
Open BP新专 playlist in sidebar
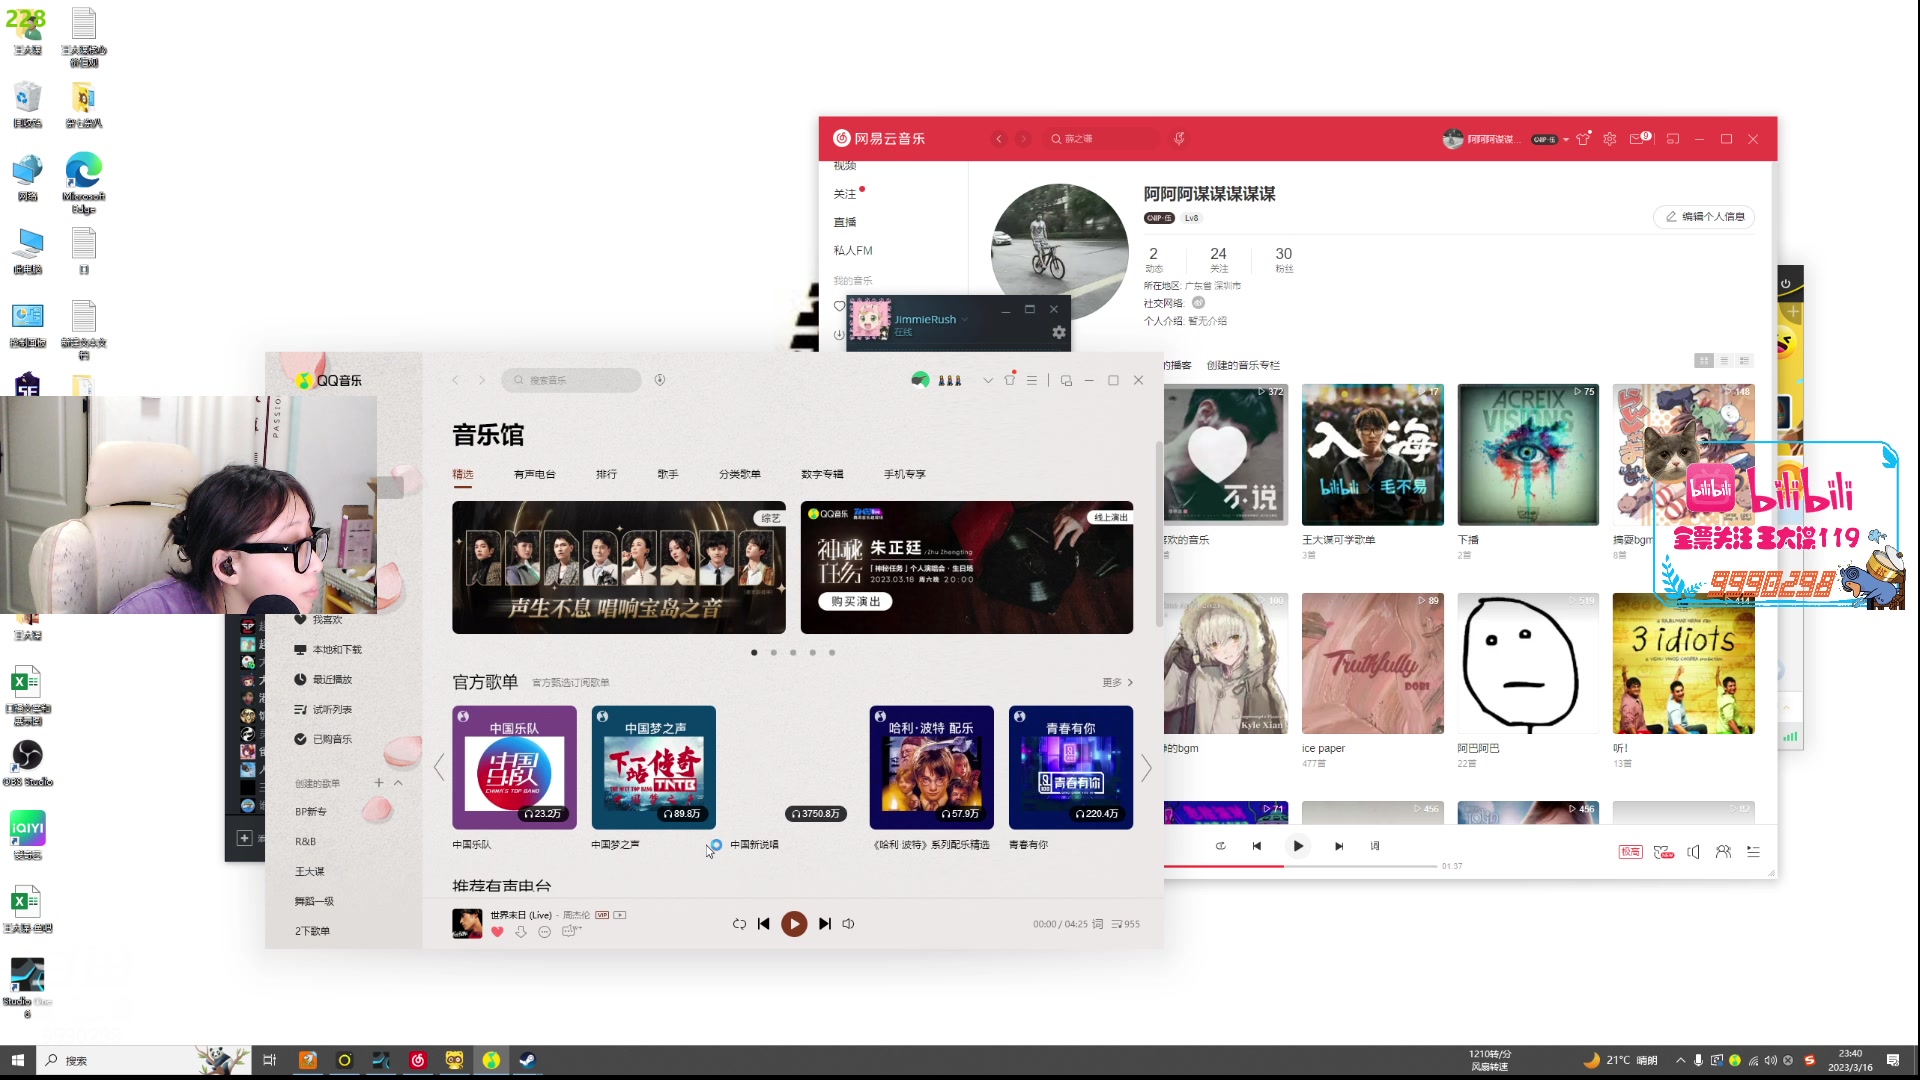point(311,812)
